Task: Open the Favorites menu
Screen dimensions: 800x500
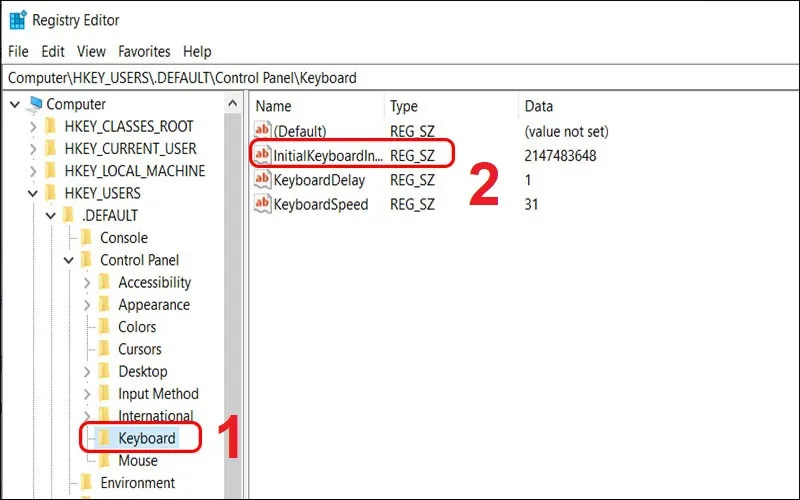Action: point(144,51)
